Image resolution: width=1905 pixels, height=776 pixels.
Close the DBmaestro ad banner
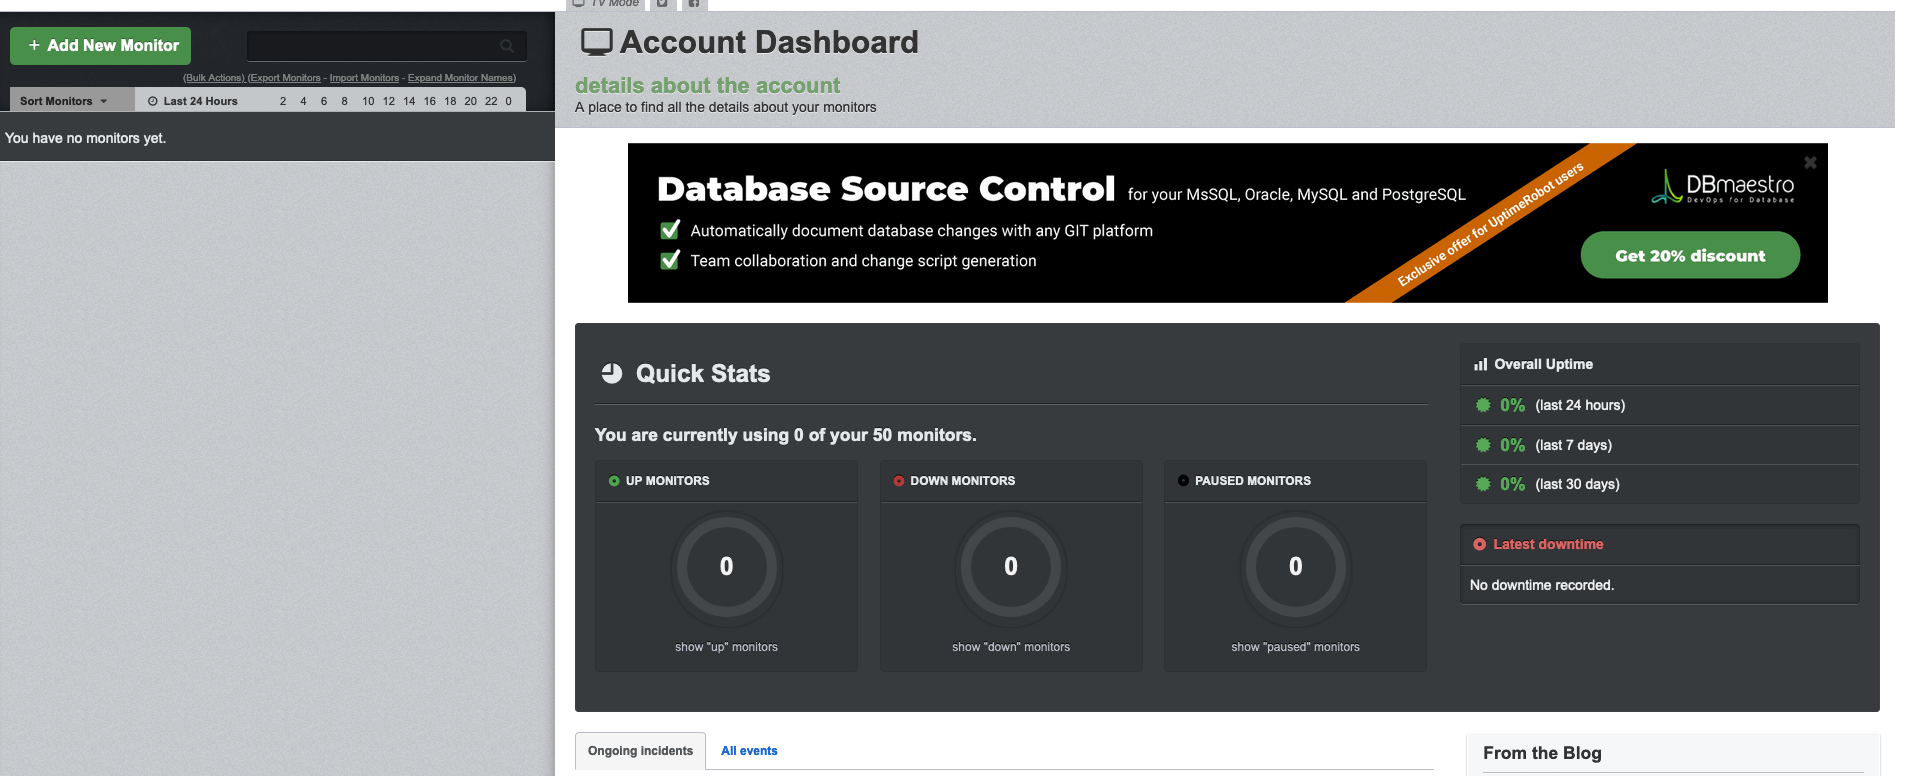coord(1809,162)
